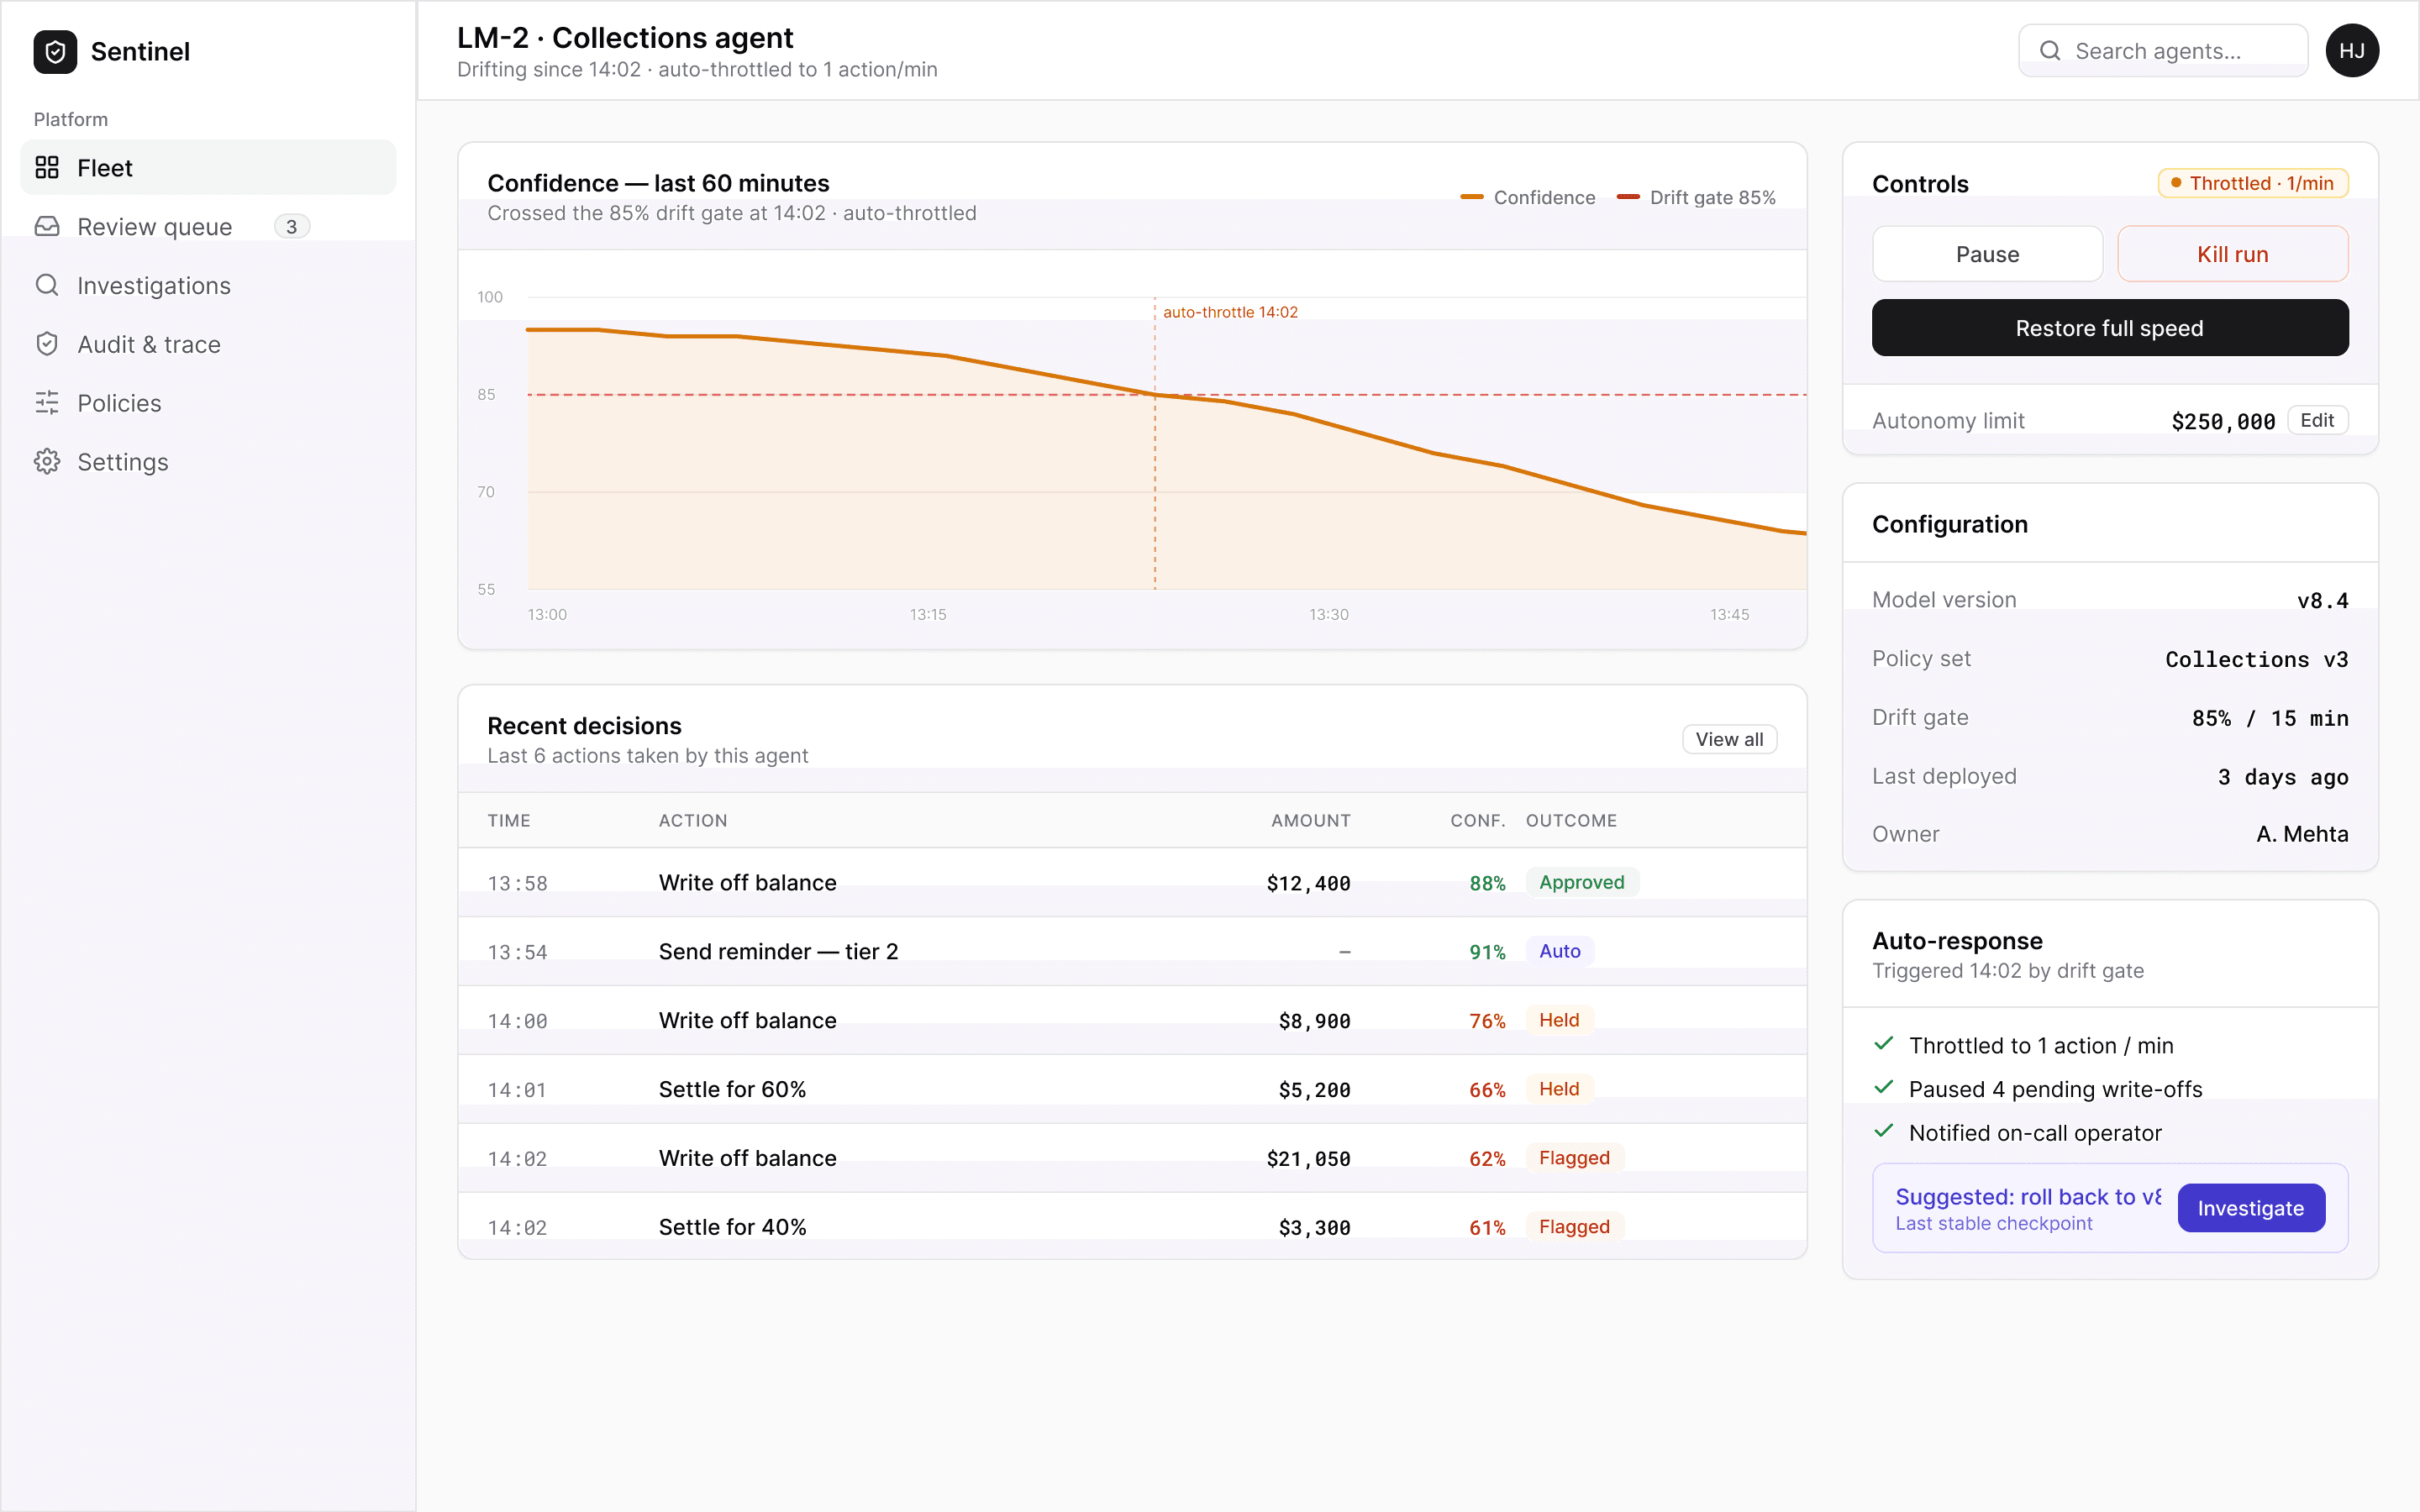Click the Auto outcome badge
This screenshot has height=1512, width=2420.
click(1559, 951)
